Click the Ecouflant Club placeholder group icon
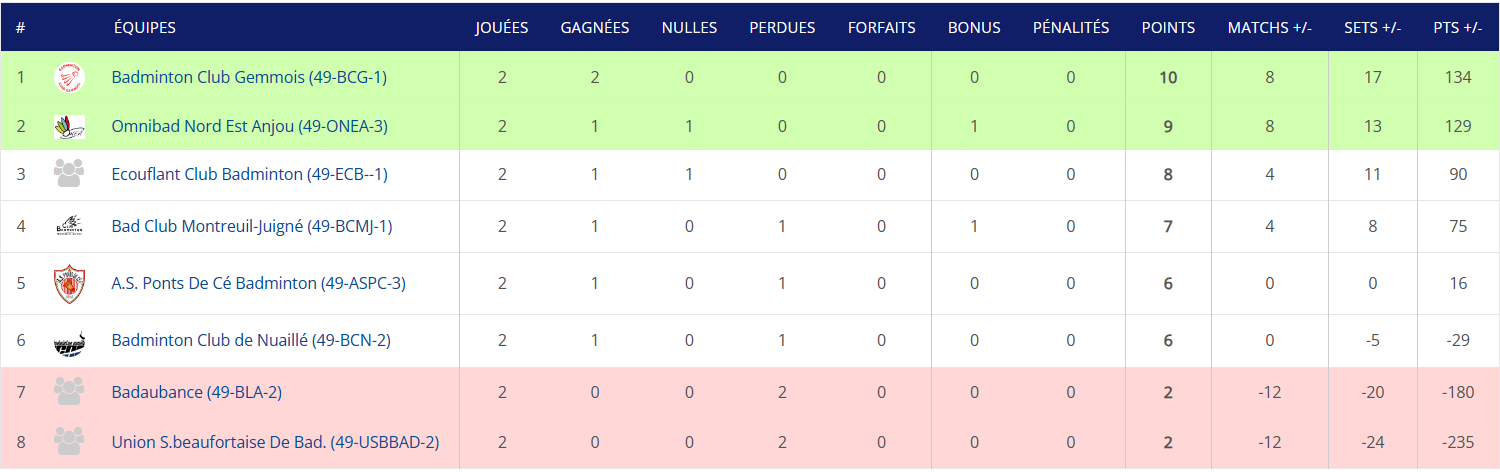The width and height of the screenshot is (1500, 472). pos(69,174)
